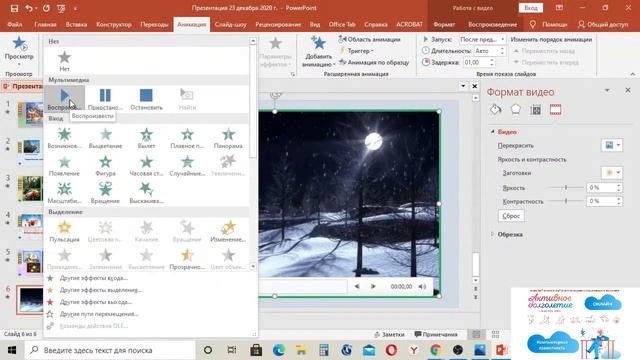The width and height of the screenshot is (640, 360).
Task: Open Opera from the taskbar
Action: tap(391, 350)
